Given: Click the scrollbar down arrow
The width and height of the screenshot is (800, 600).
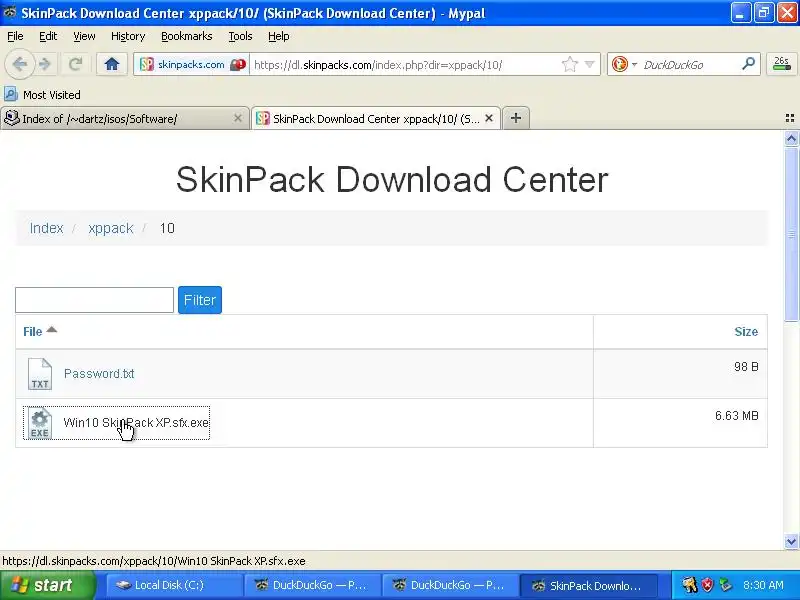Looking at the screenshot, I should click(x=791, y=541).
